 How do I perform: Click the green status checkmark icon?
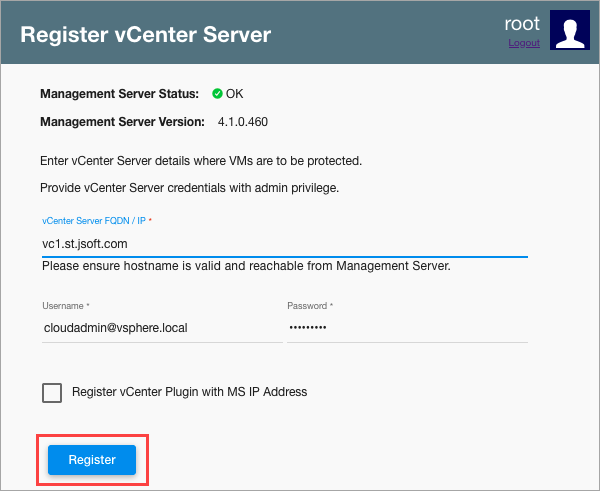point(217,94)
